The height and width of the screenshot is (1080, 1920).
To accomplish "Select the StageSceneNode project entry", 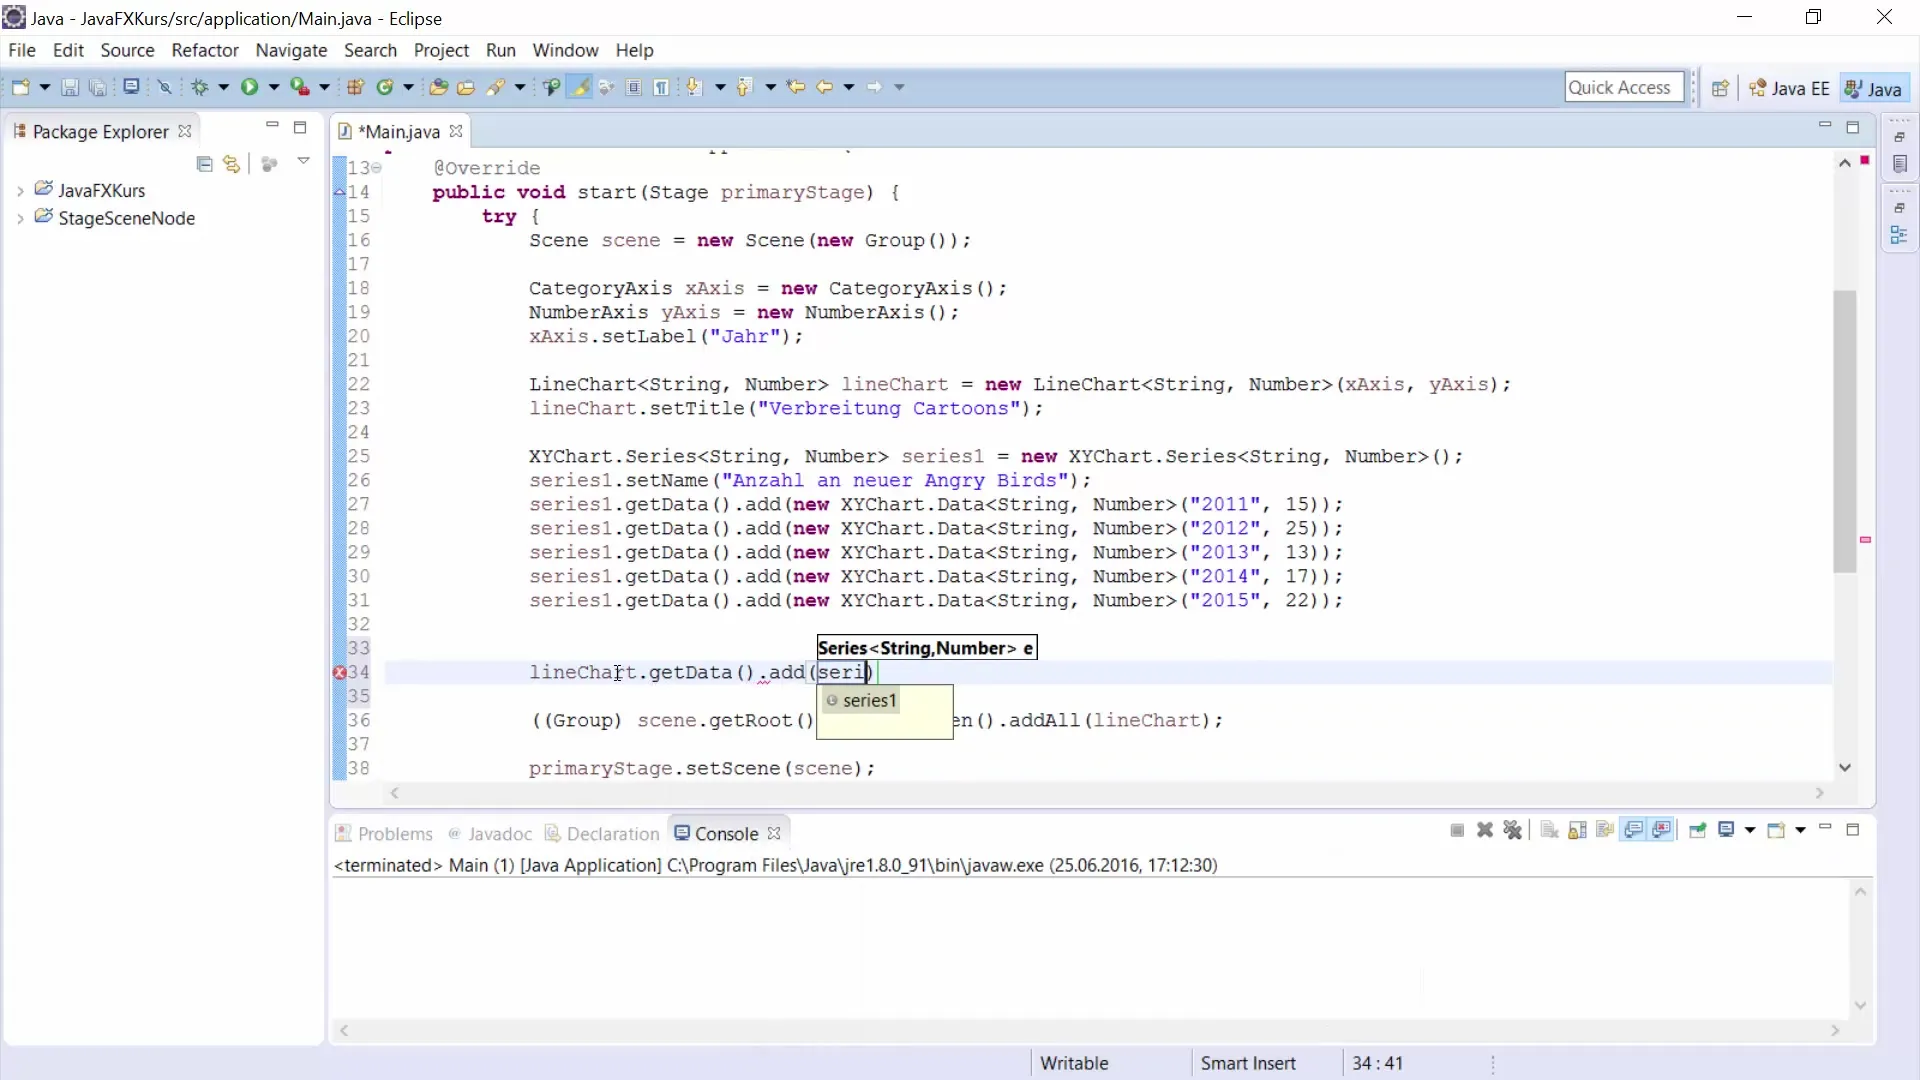I will click(126, 218).
